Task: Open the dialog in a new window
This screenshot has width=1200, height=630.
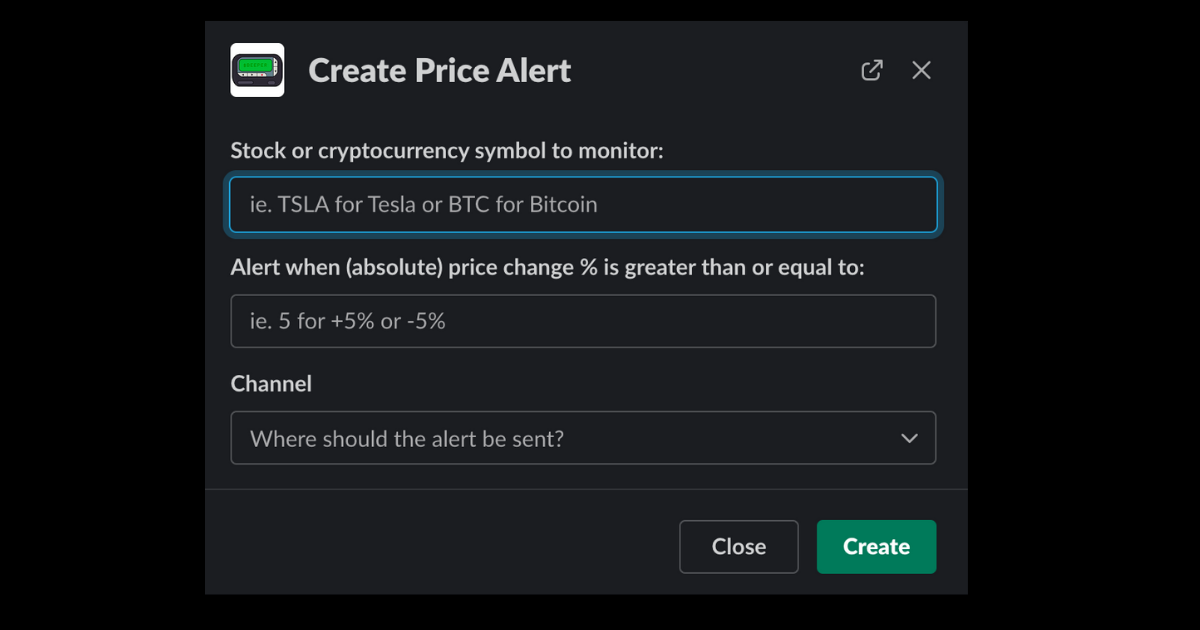Action: [872, 70]
